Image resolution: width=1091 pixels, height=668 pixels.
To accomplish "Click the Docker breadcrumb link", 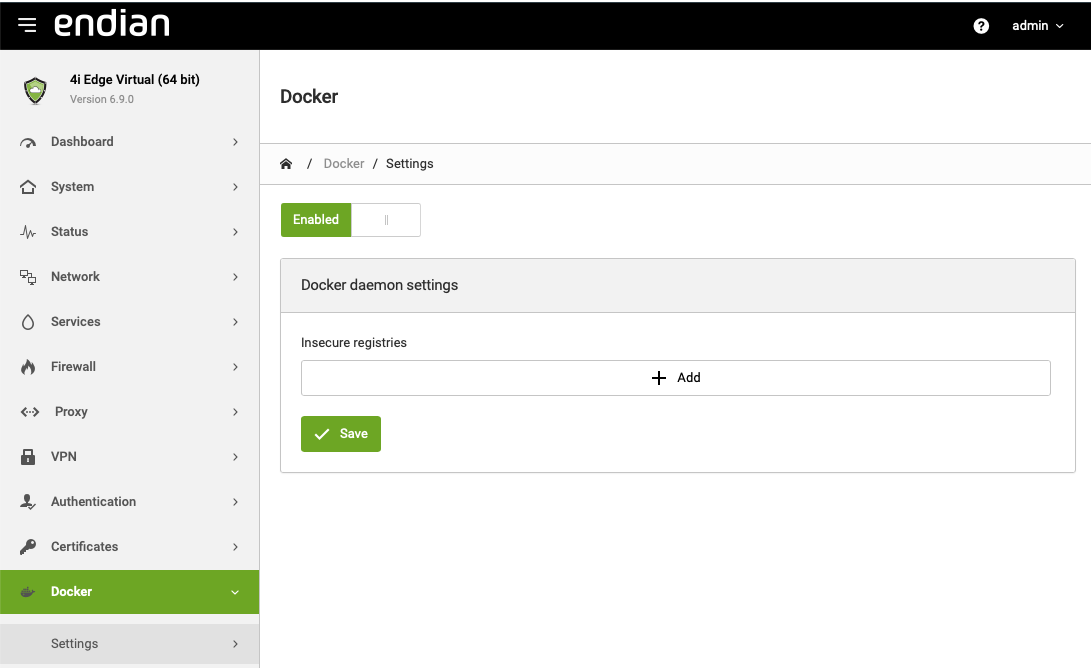I will click(344, 164).
